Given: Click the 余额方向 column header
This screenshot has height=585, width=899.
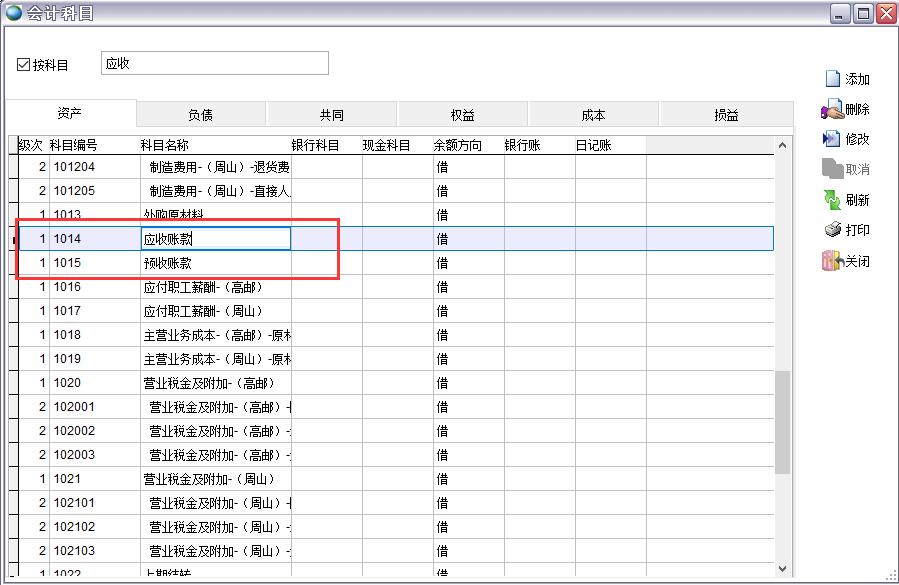Looking at the screenshot, I should [x=458, y=146].
